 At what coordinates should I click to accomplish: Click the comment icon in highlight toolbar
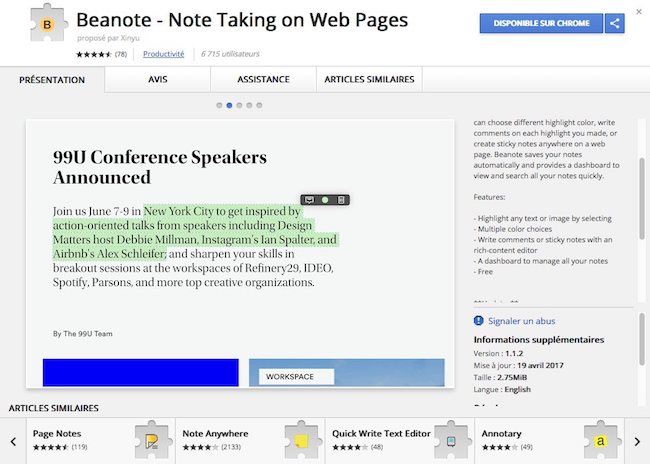[310, 200]
